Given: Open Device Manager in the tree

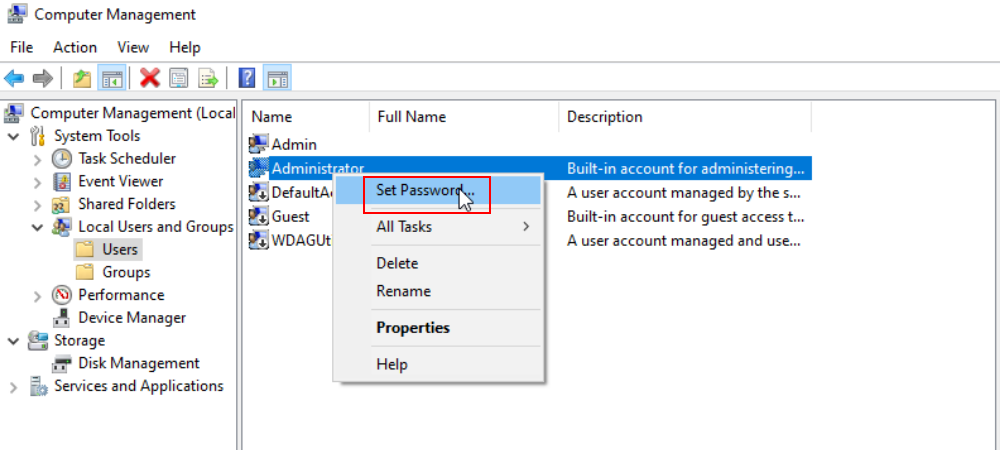Looking at the screenshot, I should [x=132, y=318].
